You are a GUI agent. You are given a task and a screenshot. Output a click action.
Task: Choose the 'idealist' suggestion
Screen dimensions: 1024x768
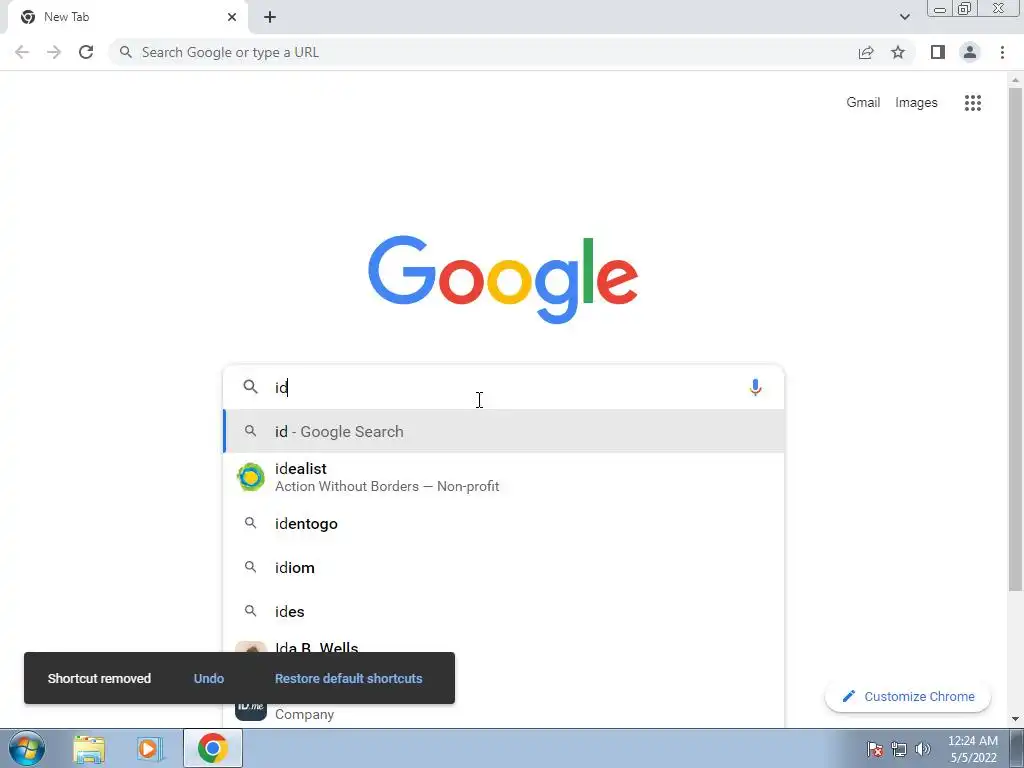504,477
